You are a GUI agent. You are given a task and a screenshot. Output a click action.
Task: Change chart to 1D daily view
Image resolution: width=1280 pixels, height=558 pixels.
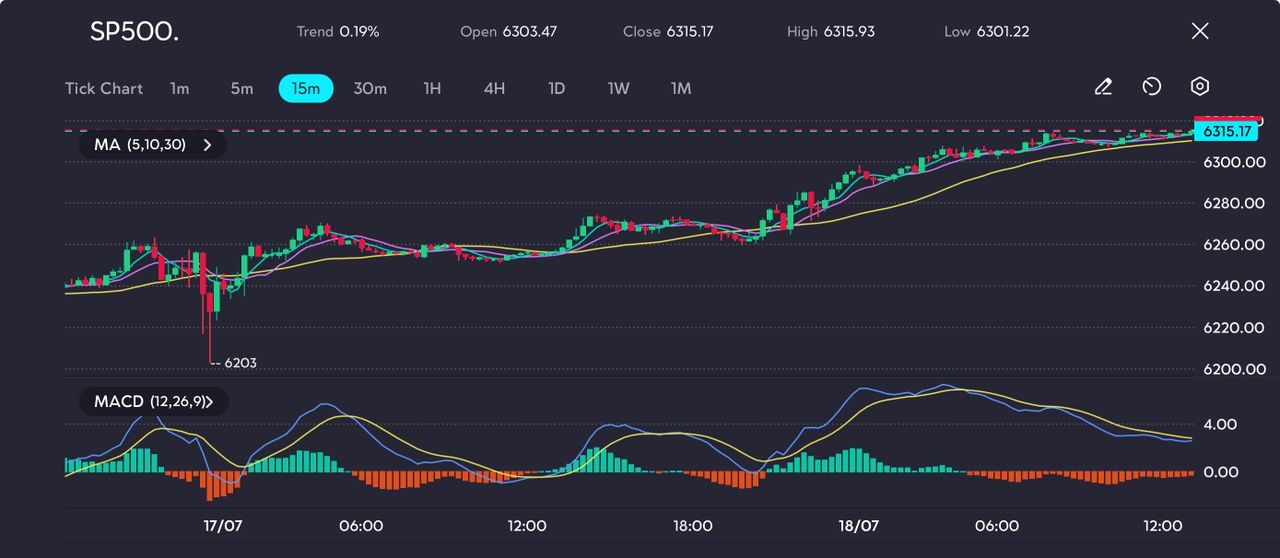tap(557, 89)
